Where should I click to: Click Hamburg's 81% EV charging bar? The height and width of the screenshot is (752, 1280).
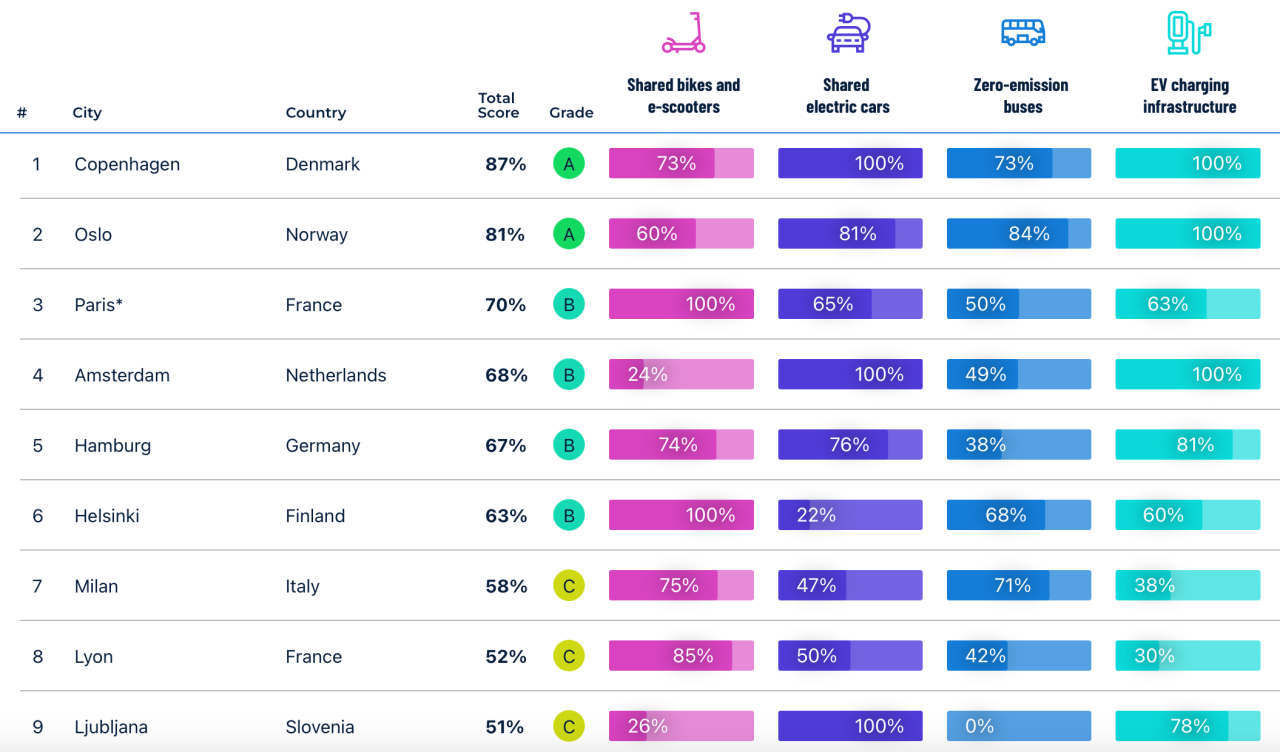click(x=1188, y=445)
